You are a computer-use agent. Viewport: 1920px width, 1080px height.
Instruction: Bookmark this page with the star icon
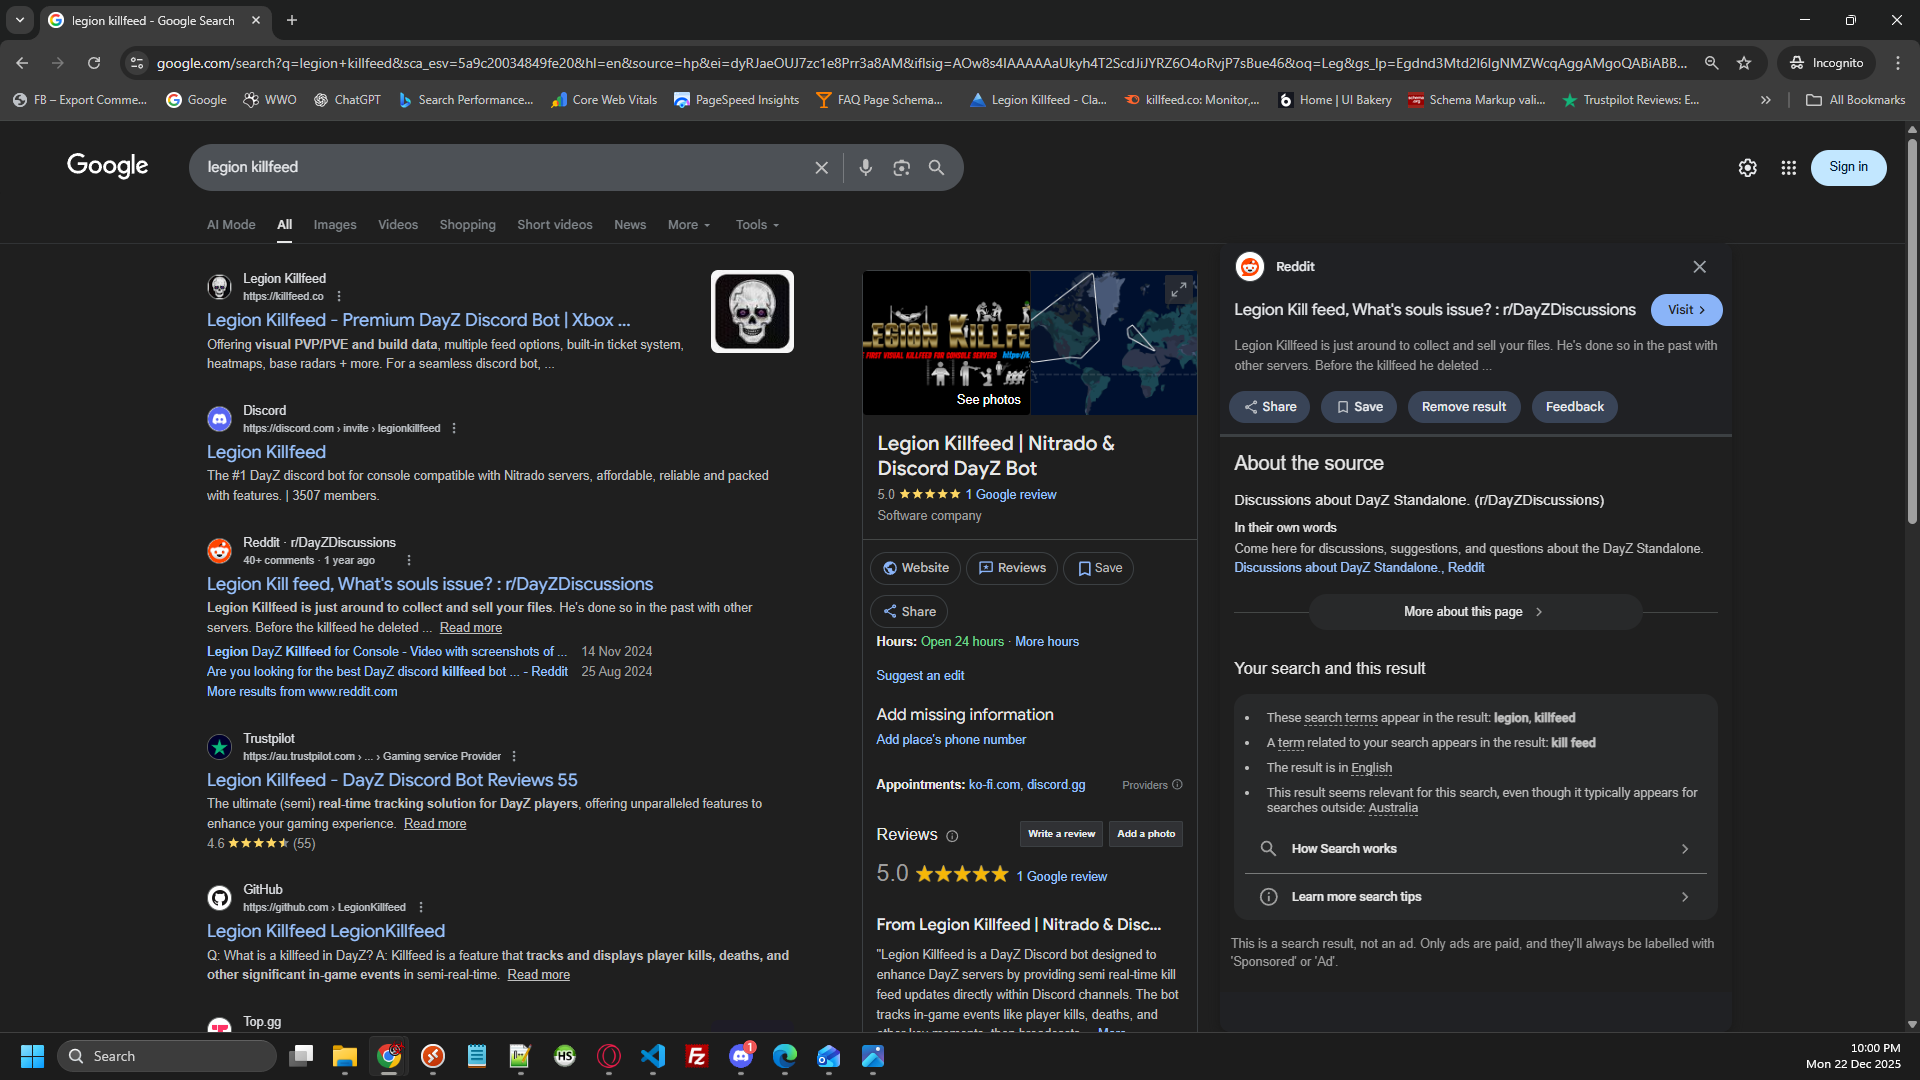click(x=1744, y=63)
